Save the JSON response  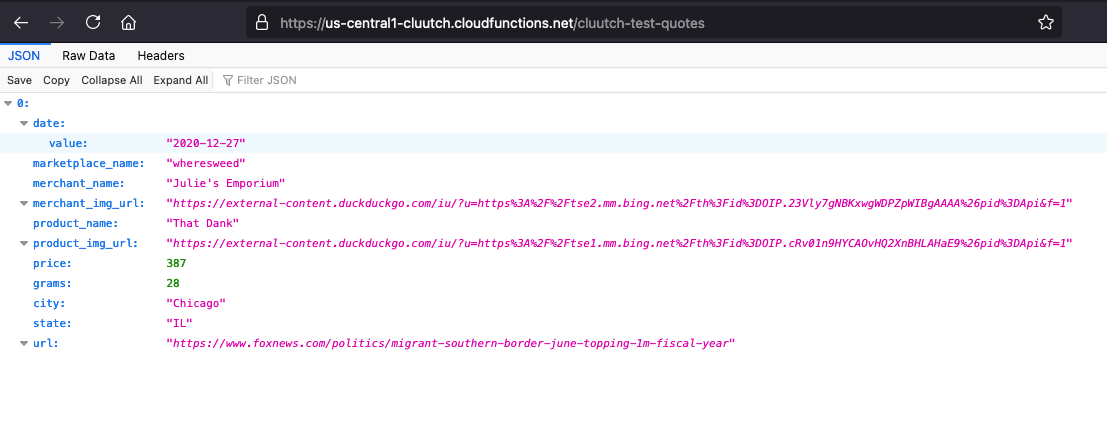19,81
